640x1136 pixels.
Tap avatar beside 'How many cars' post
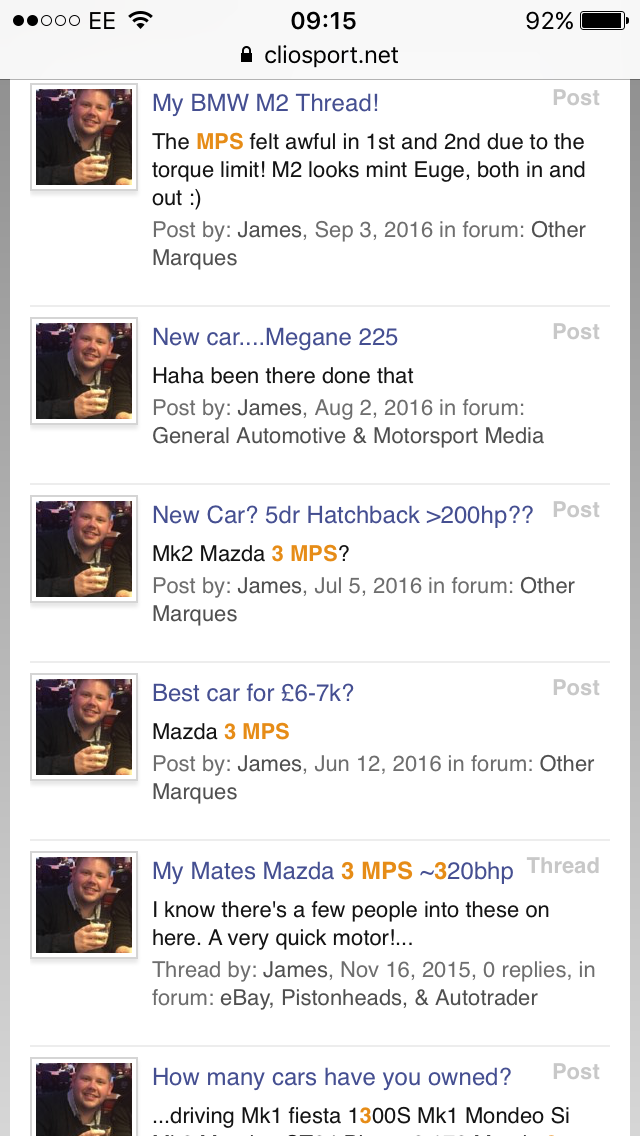84,1100
